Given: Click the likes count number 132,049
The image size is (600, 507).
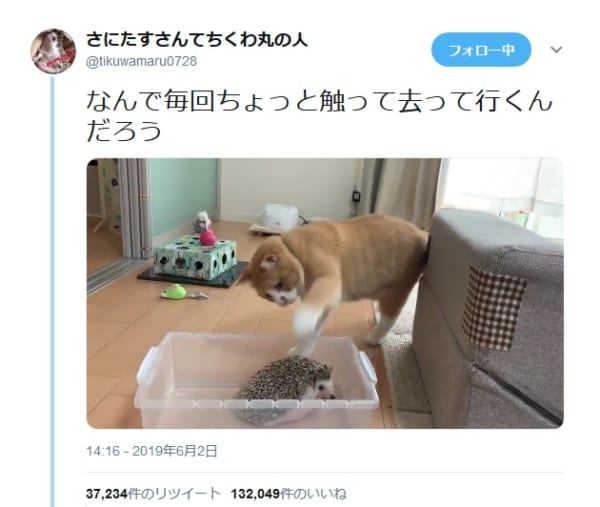Looking at the screenshot, I should pos(255,494).
